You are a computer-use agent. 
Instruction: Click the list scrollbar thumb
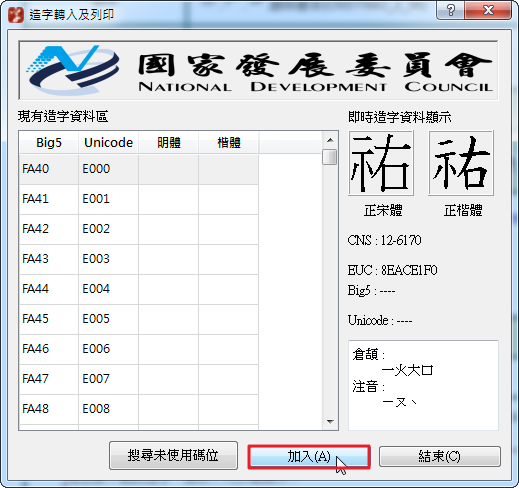[x=330, y=157]
